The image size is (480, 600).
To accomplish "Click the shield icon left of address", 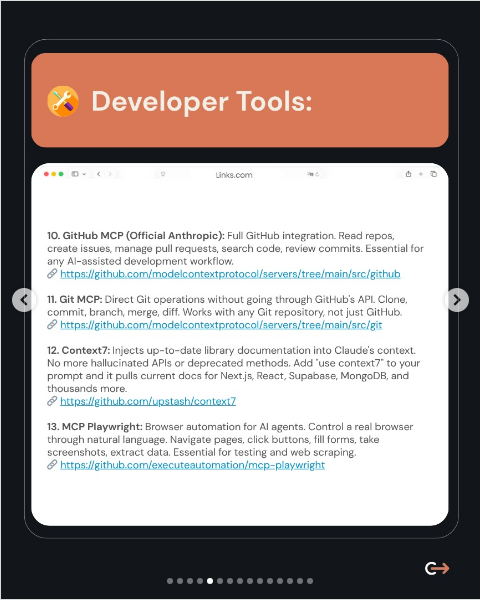I will pos(163,174).
